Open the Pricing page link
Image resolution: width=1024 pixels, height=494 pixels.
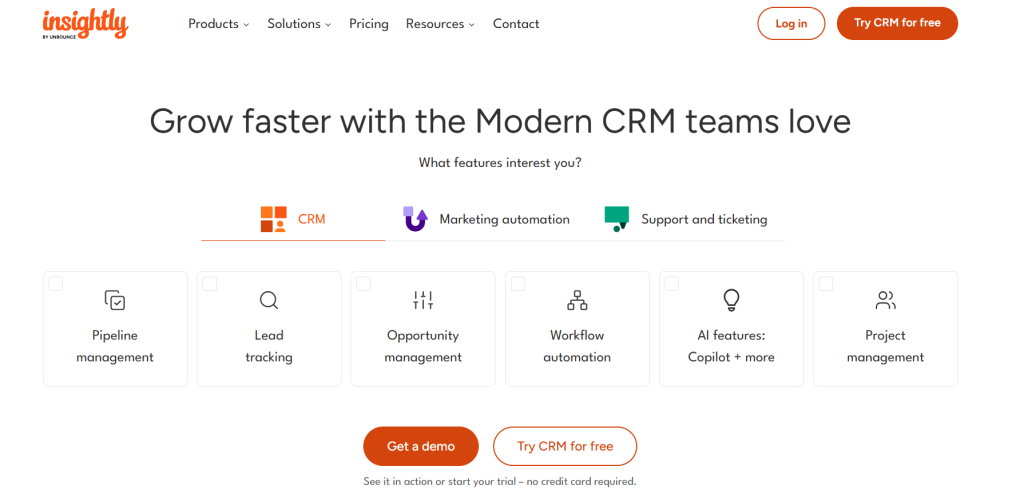click(x=368, y=24)
